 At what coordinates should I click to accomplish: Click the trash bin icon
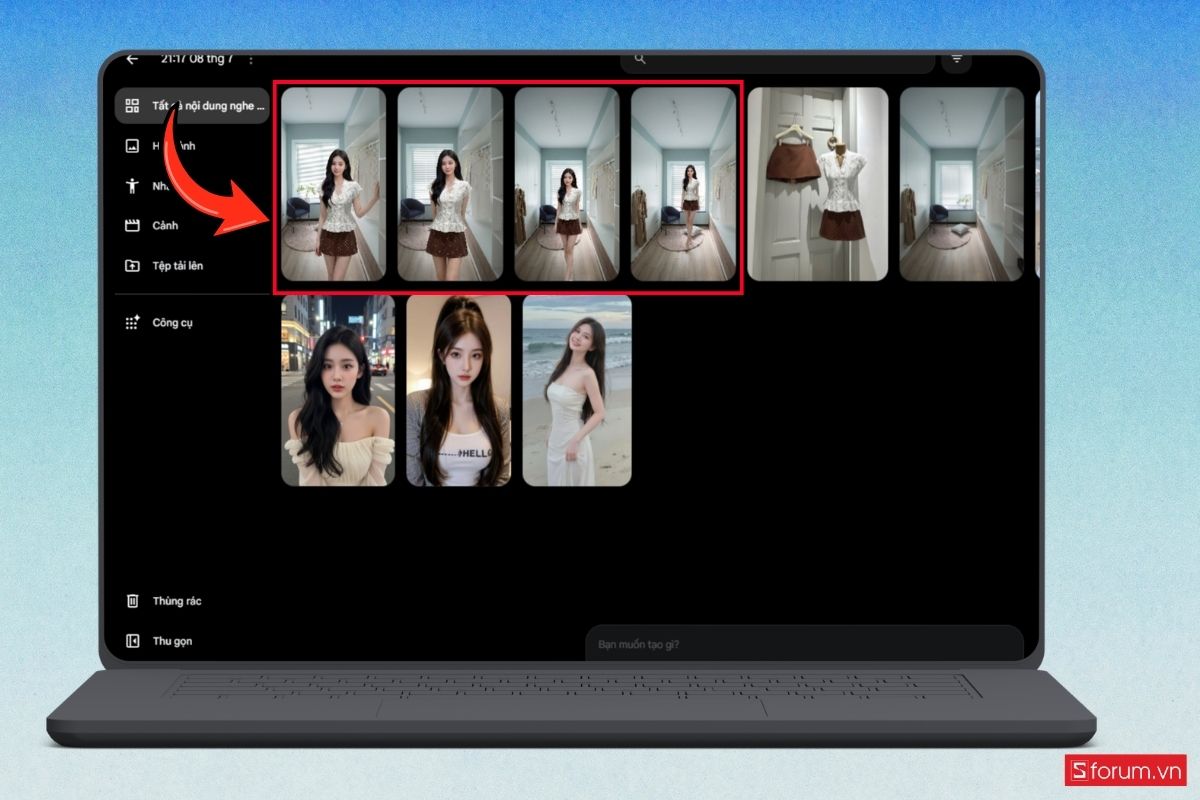click(132, 601)
